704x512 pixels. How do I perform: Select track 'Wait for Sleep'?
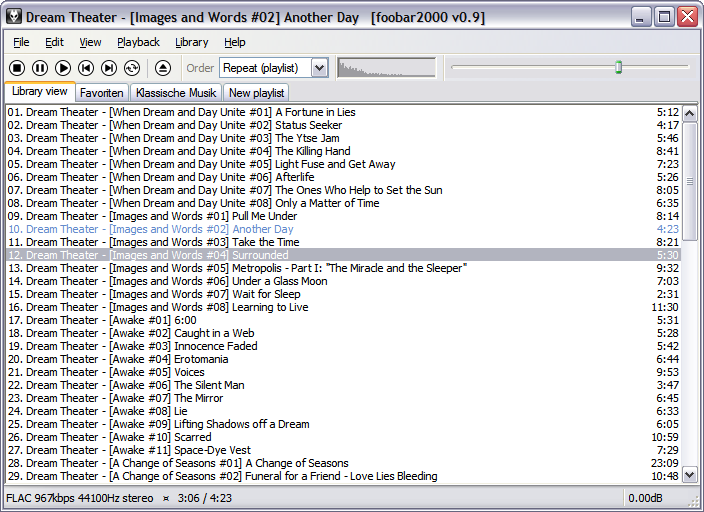(x=343, y=294)
